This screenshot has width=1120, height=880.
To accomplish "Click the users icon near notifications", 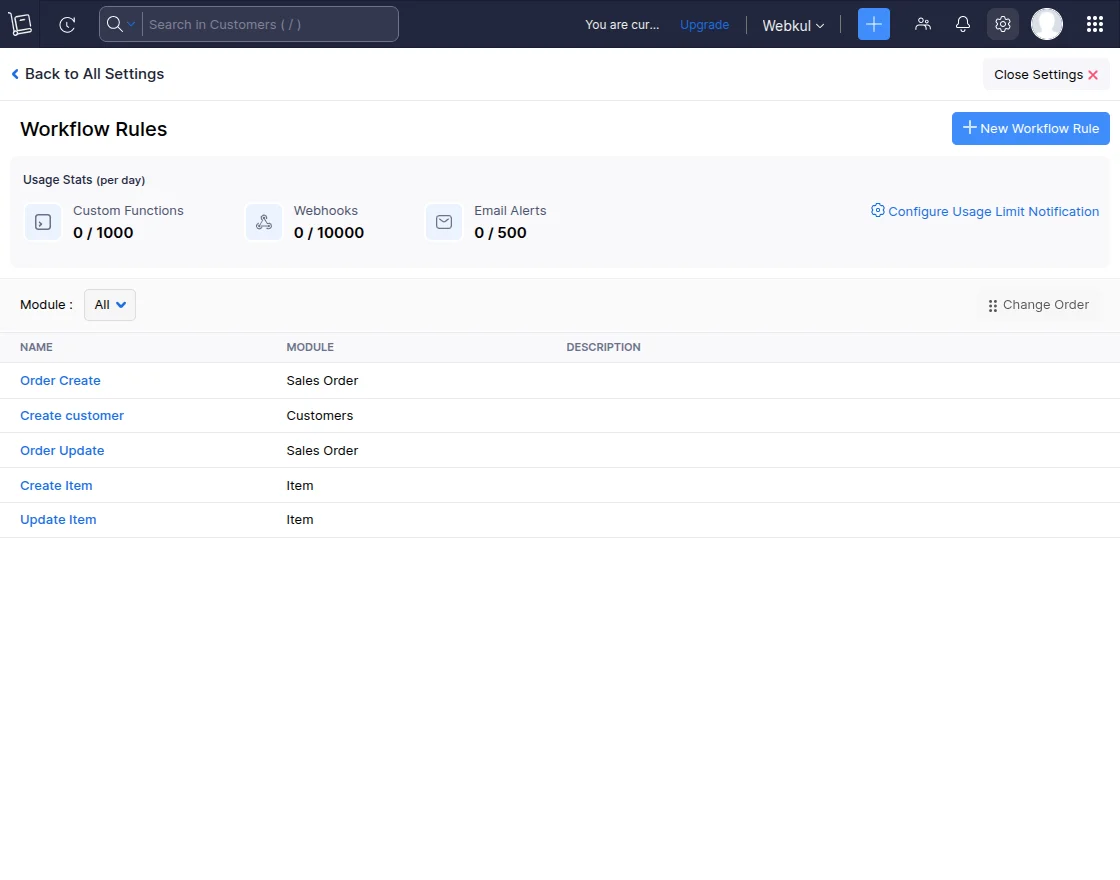I will 923,23.
